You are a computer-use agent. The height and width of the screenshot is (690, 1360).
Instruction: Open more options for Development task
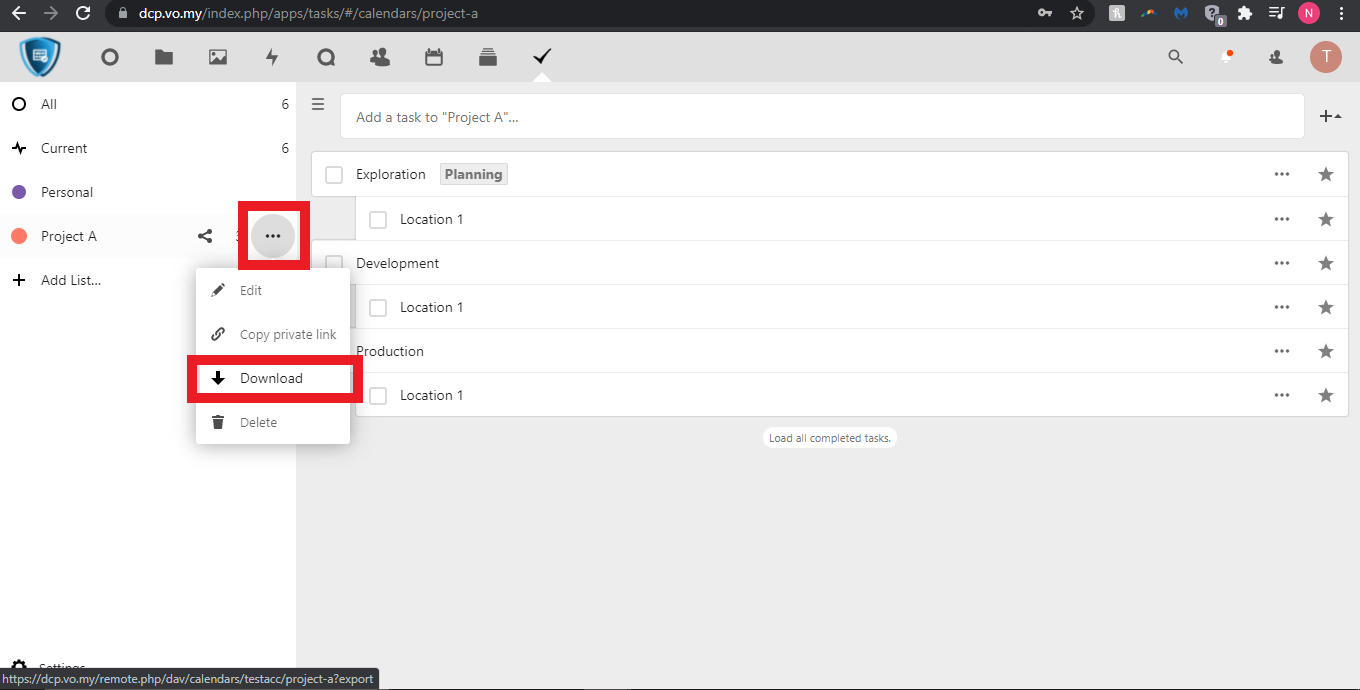click(1282, 263)
